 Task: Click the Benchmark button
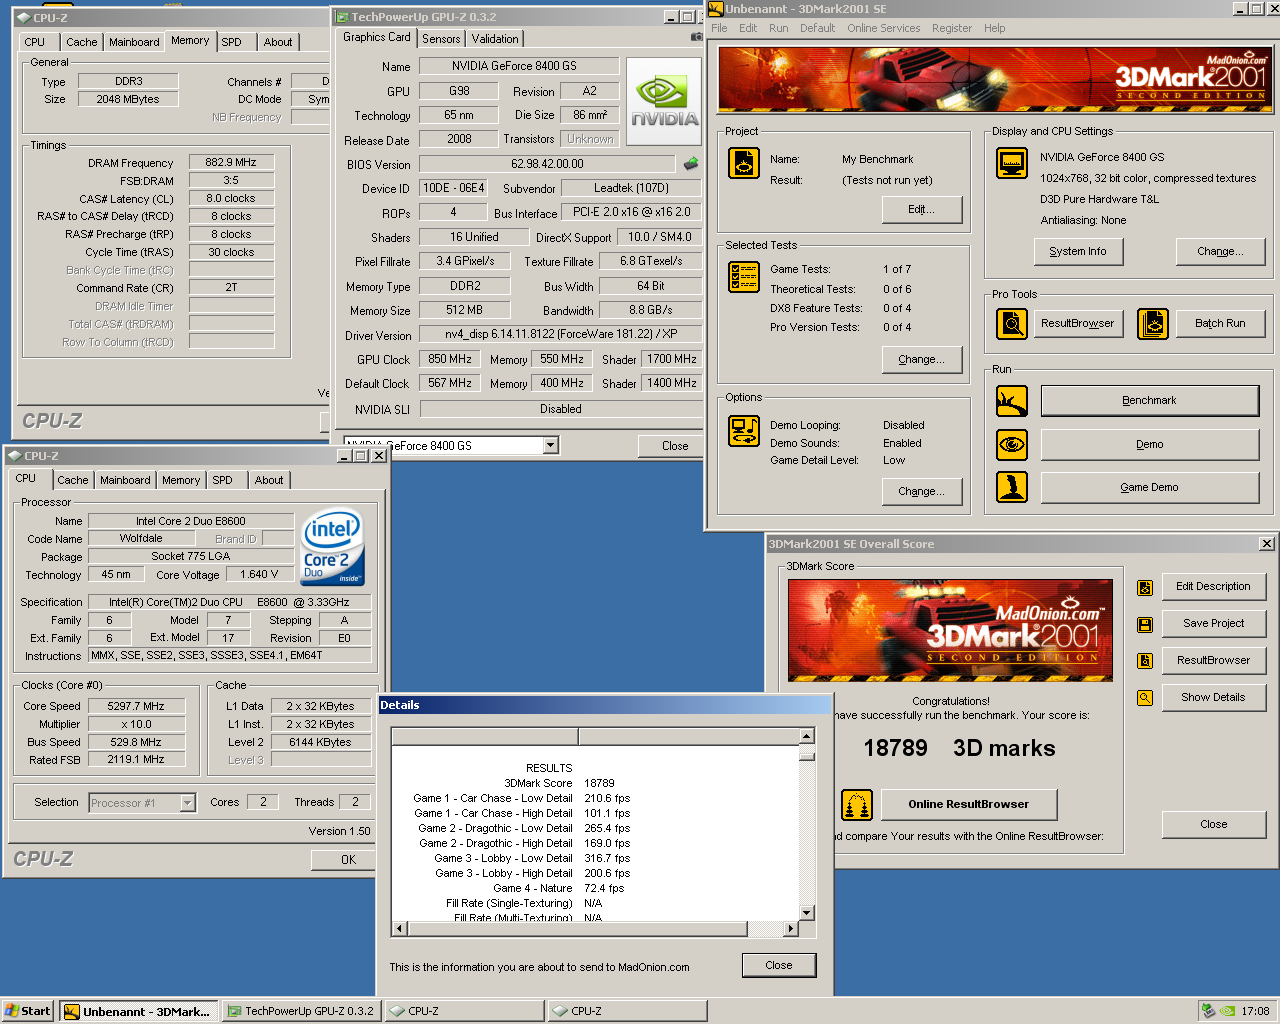tap(1149, 401)
